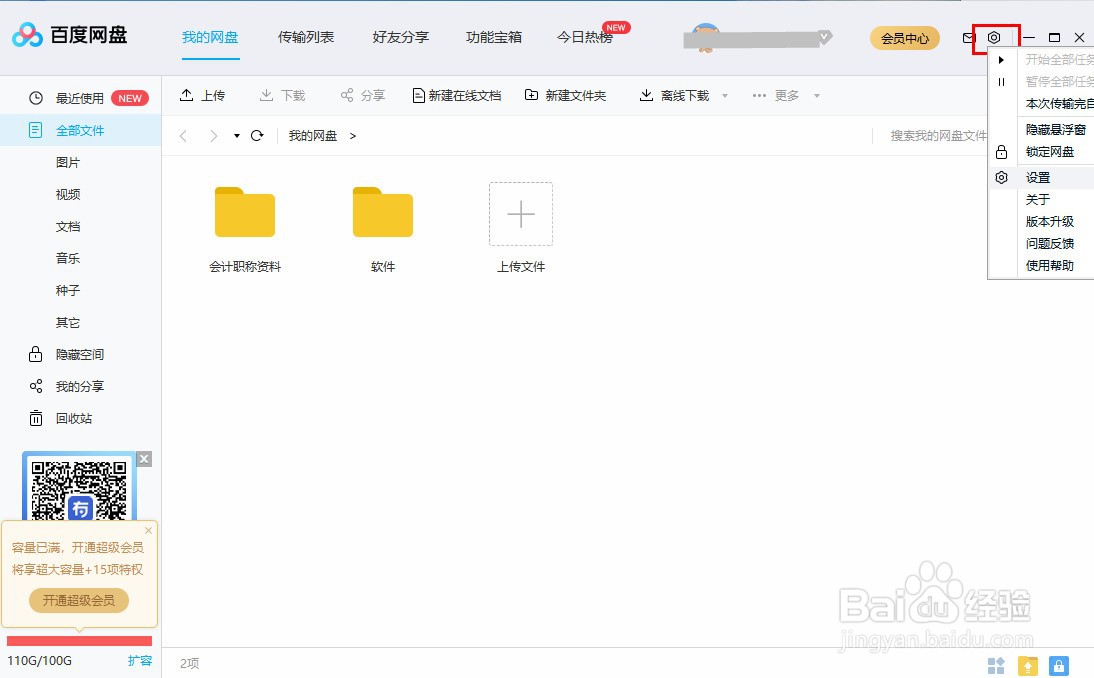Click the settings gear icon in title bar
This screenshot has width=1094, height=678.
pyautogui.click(x=993, y=36)
